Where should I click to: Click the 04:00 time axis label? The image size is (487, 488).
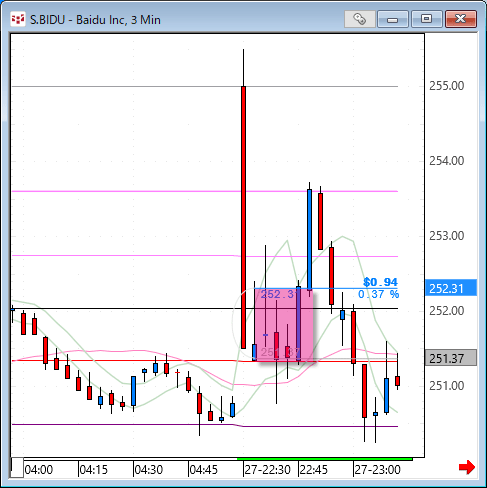click(39, 470)
